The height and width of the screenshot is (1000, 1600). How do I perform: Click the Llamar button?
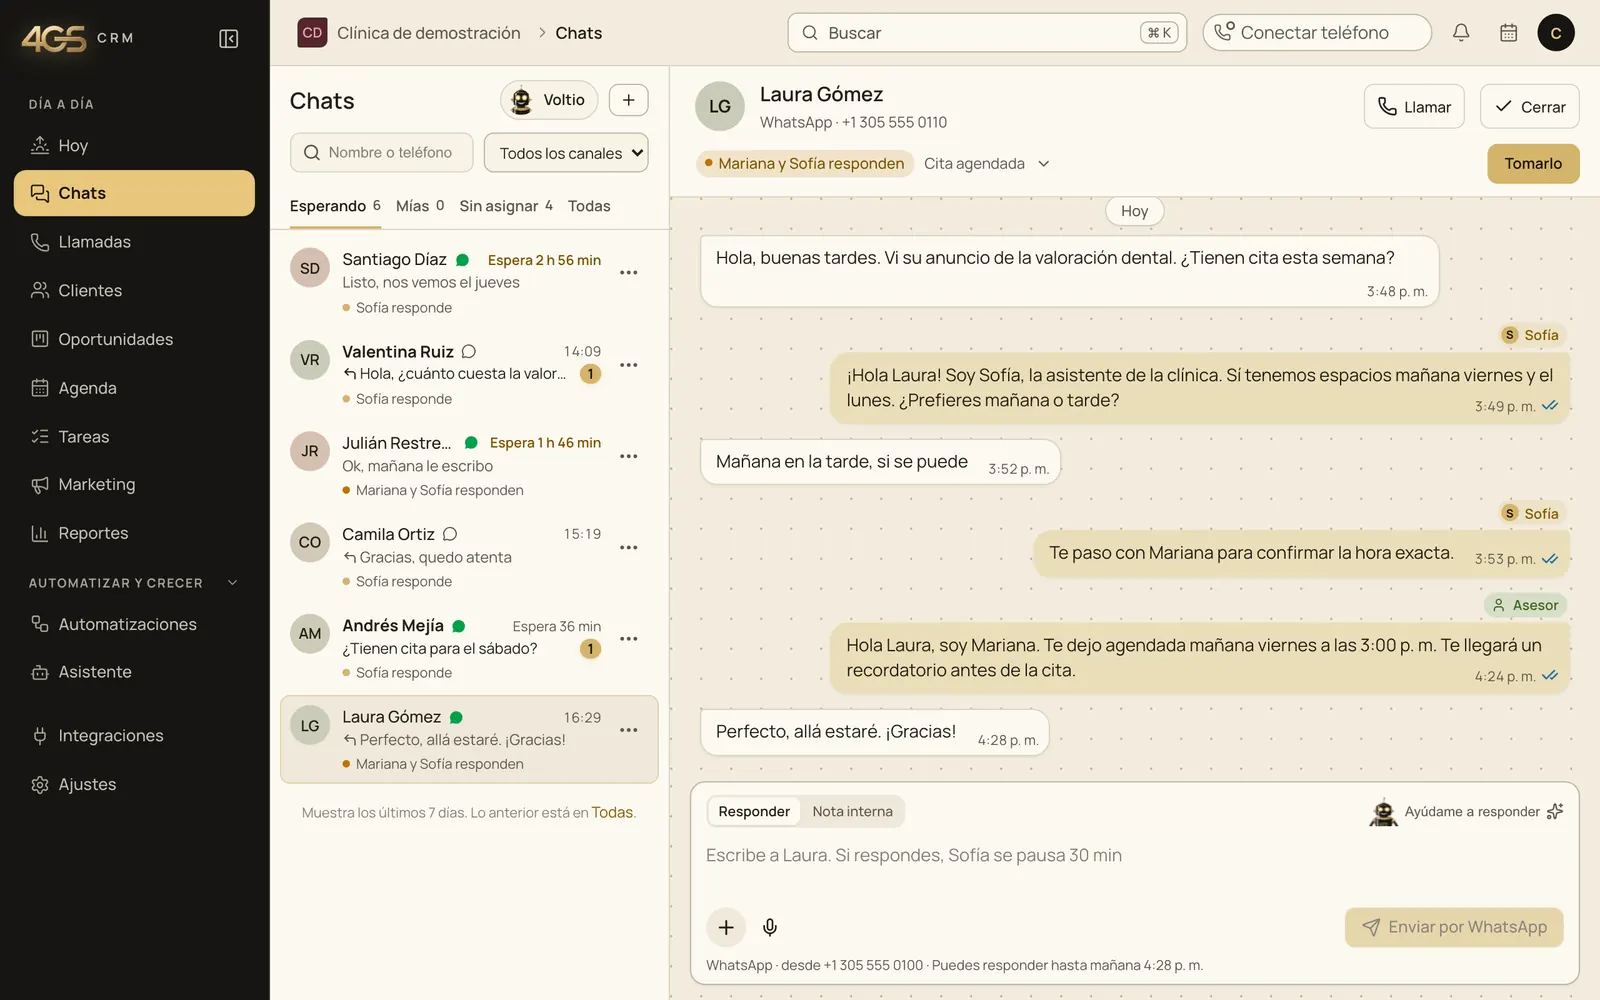[1414, 107]
